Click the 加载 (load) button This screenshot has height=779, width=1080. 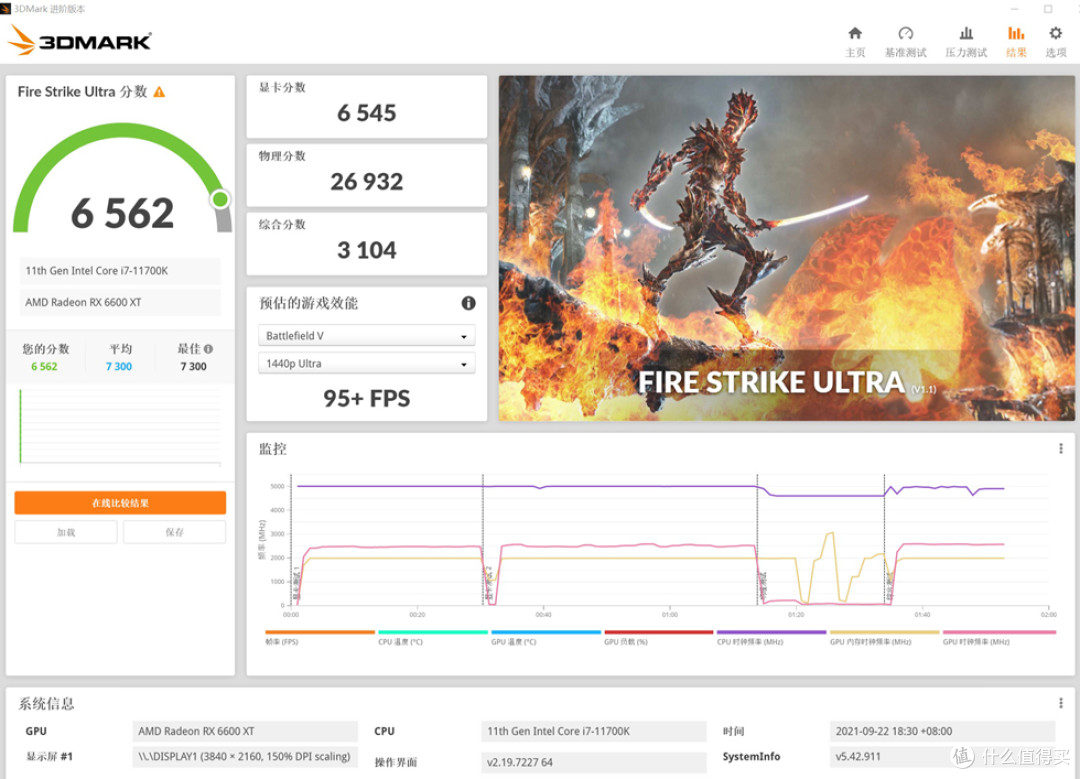click(66, 532)
